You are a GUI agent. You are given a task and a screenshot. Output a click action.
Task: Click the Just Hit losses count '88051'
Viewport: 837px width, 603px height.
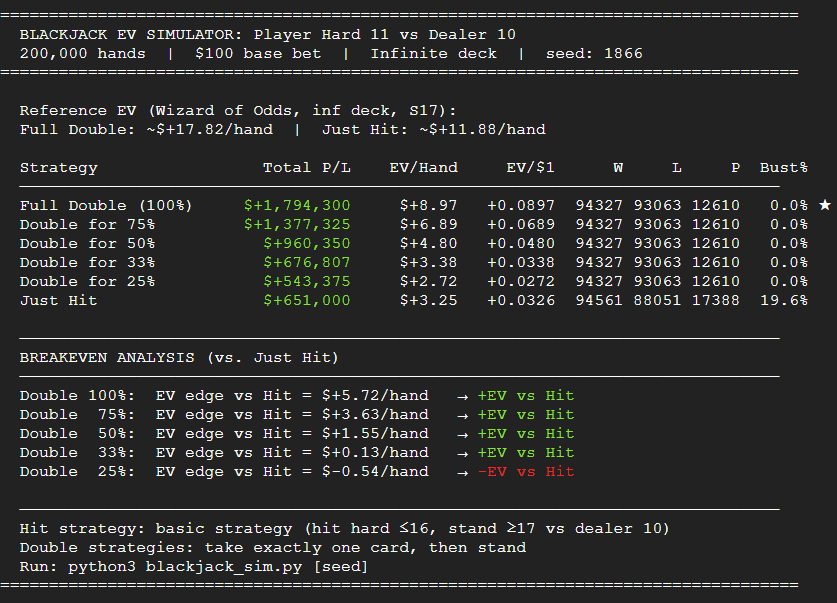(x=657, y=301)
